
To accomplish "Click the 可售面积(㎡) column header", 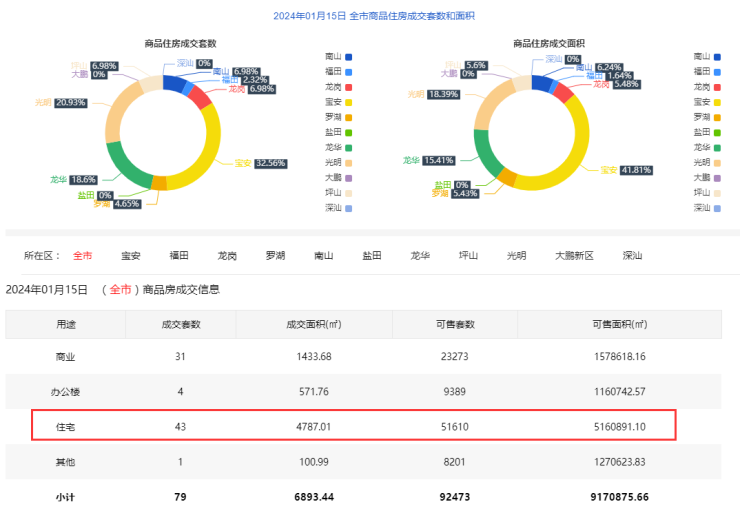I will (618, 324).
